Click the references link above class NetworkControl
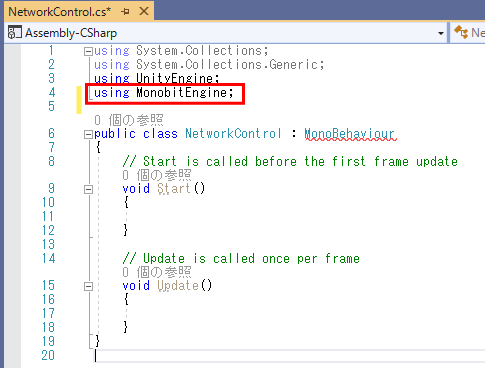The image size is (485, 368). pos(129,120)
